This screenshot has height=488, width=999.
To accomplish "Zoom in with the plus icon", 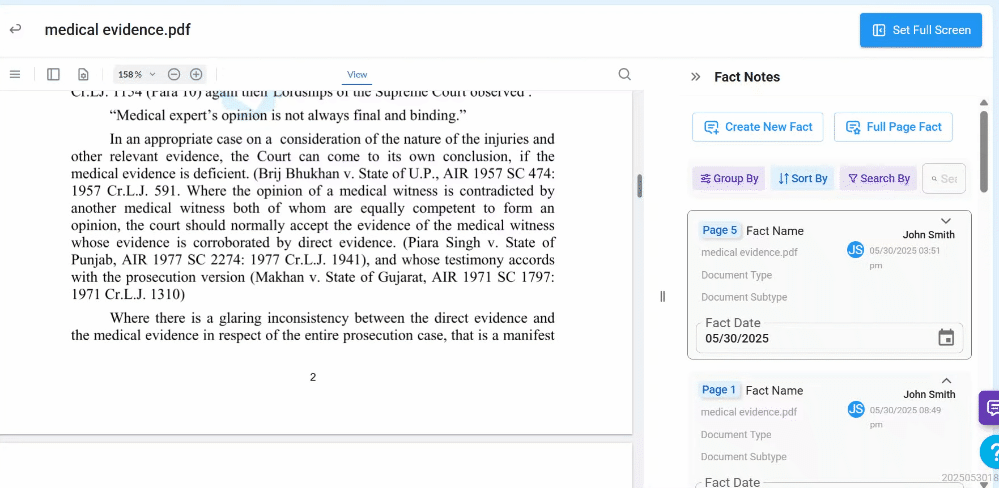I will click(196, 75).
